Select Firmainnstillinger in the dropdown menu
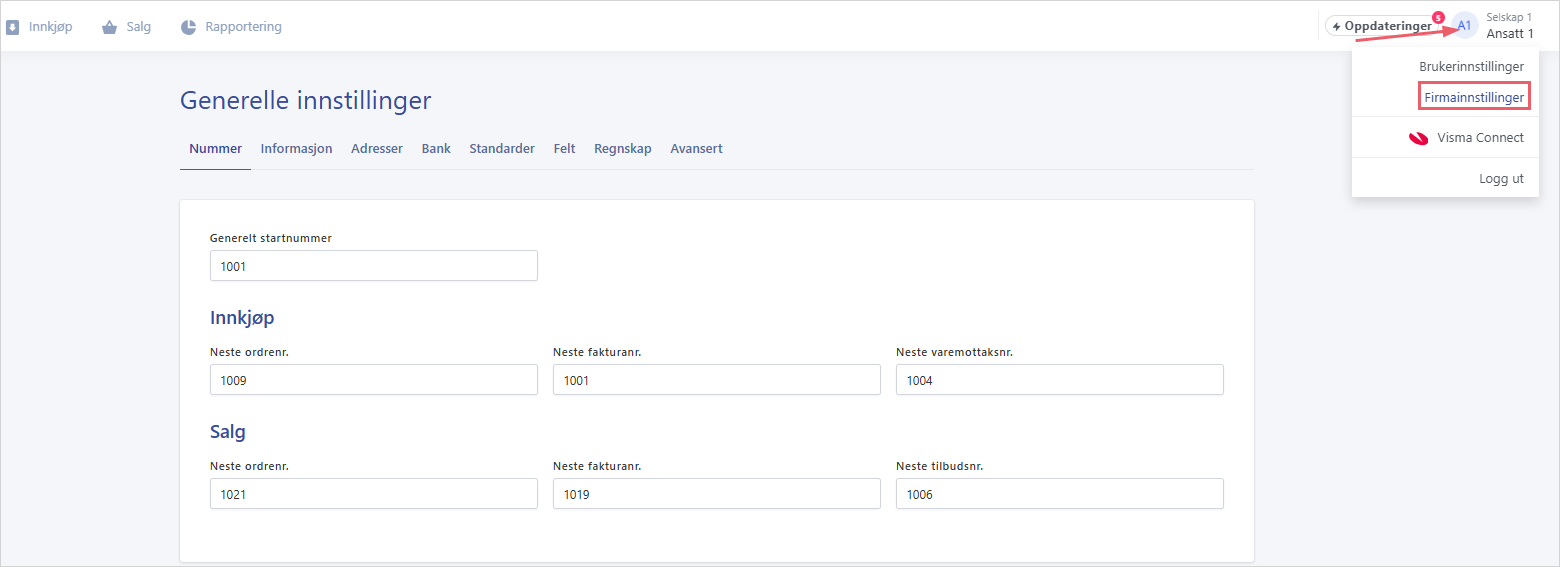Screen dimensions: 1560x567 (x=1474, y=97)
